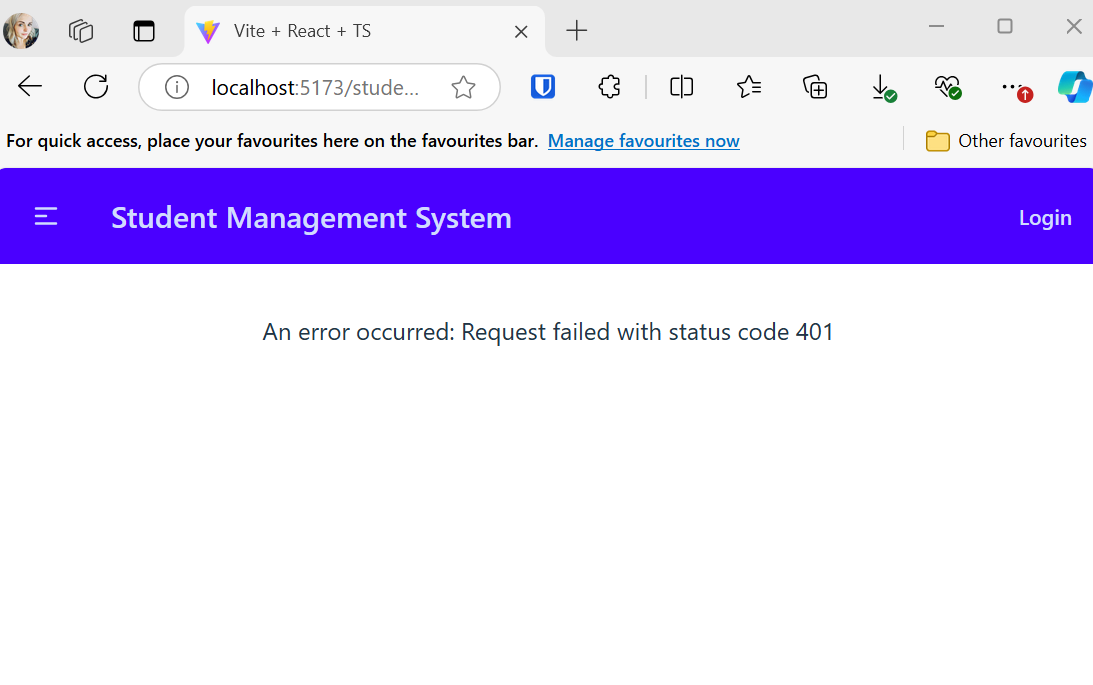The height and width of the screenshot is (685, 1093).
Task: Toggle vertical tabs layout
Action: coord(143,31)
